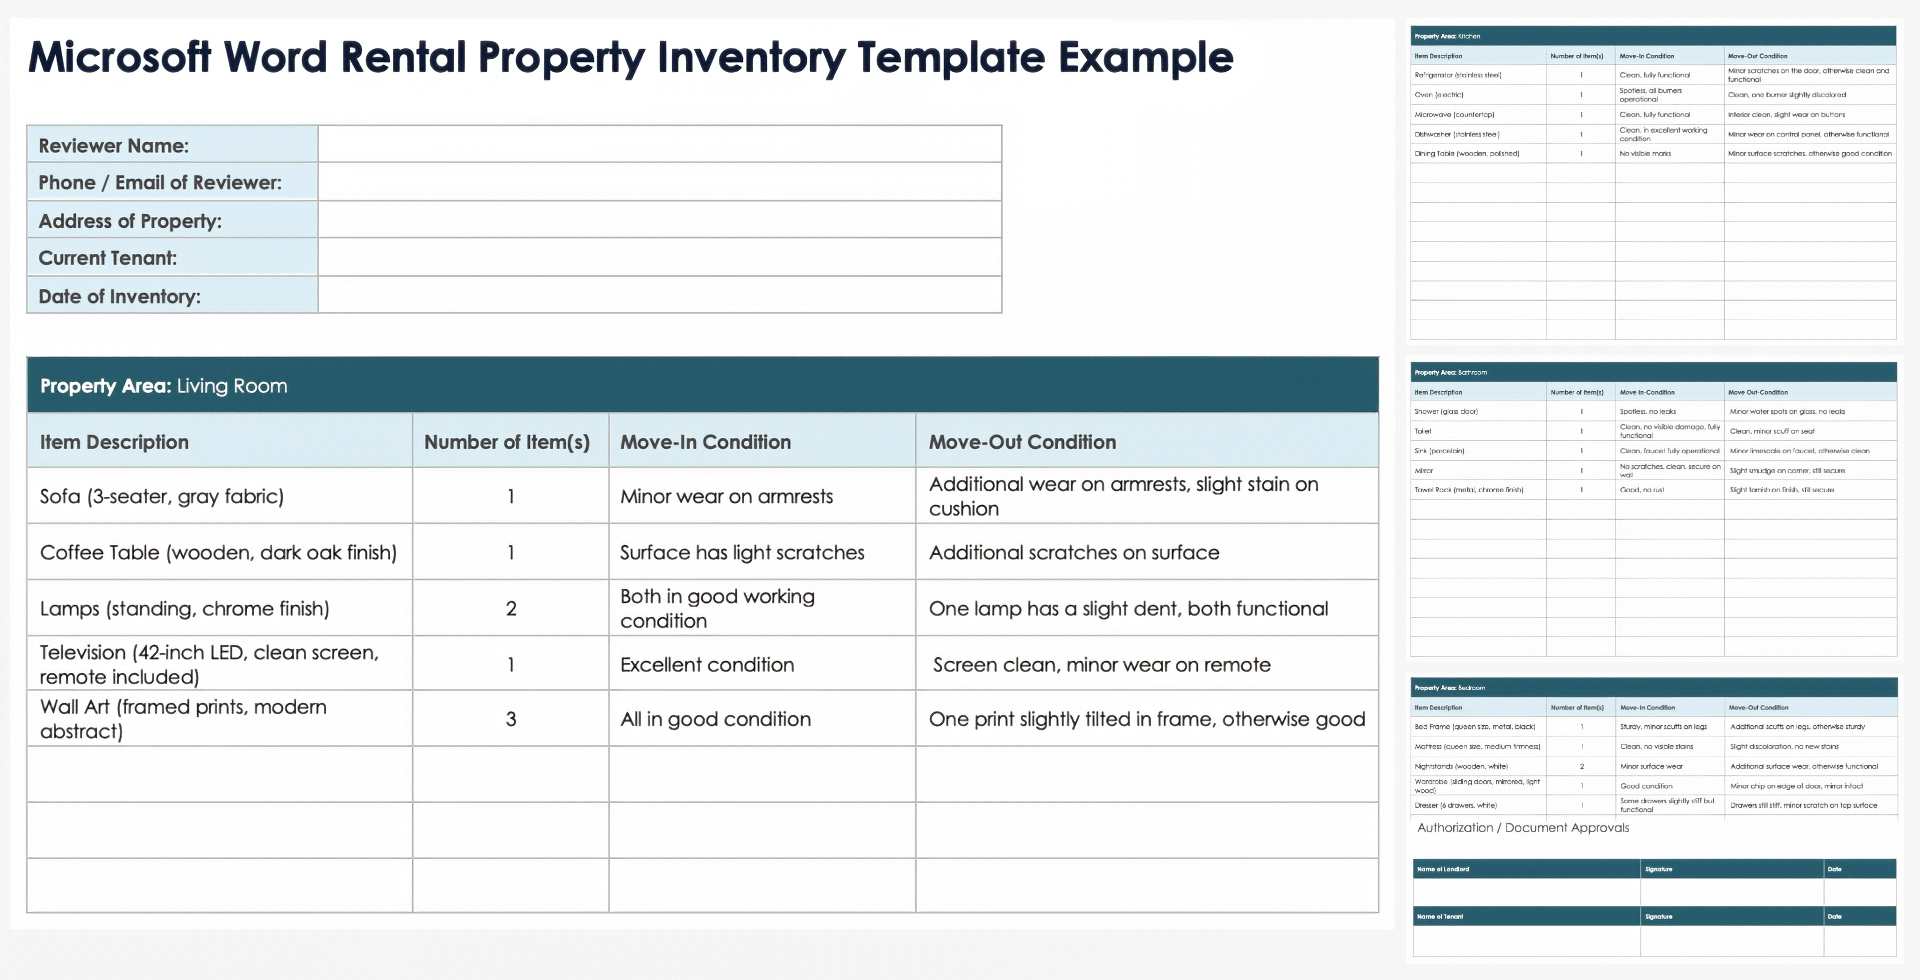The width and height of the screenshot is (1920, 980).
Task: Select the 'Oven (electric)' row in Kitchen table
Action: [x=1653, y=95]
